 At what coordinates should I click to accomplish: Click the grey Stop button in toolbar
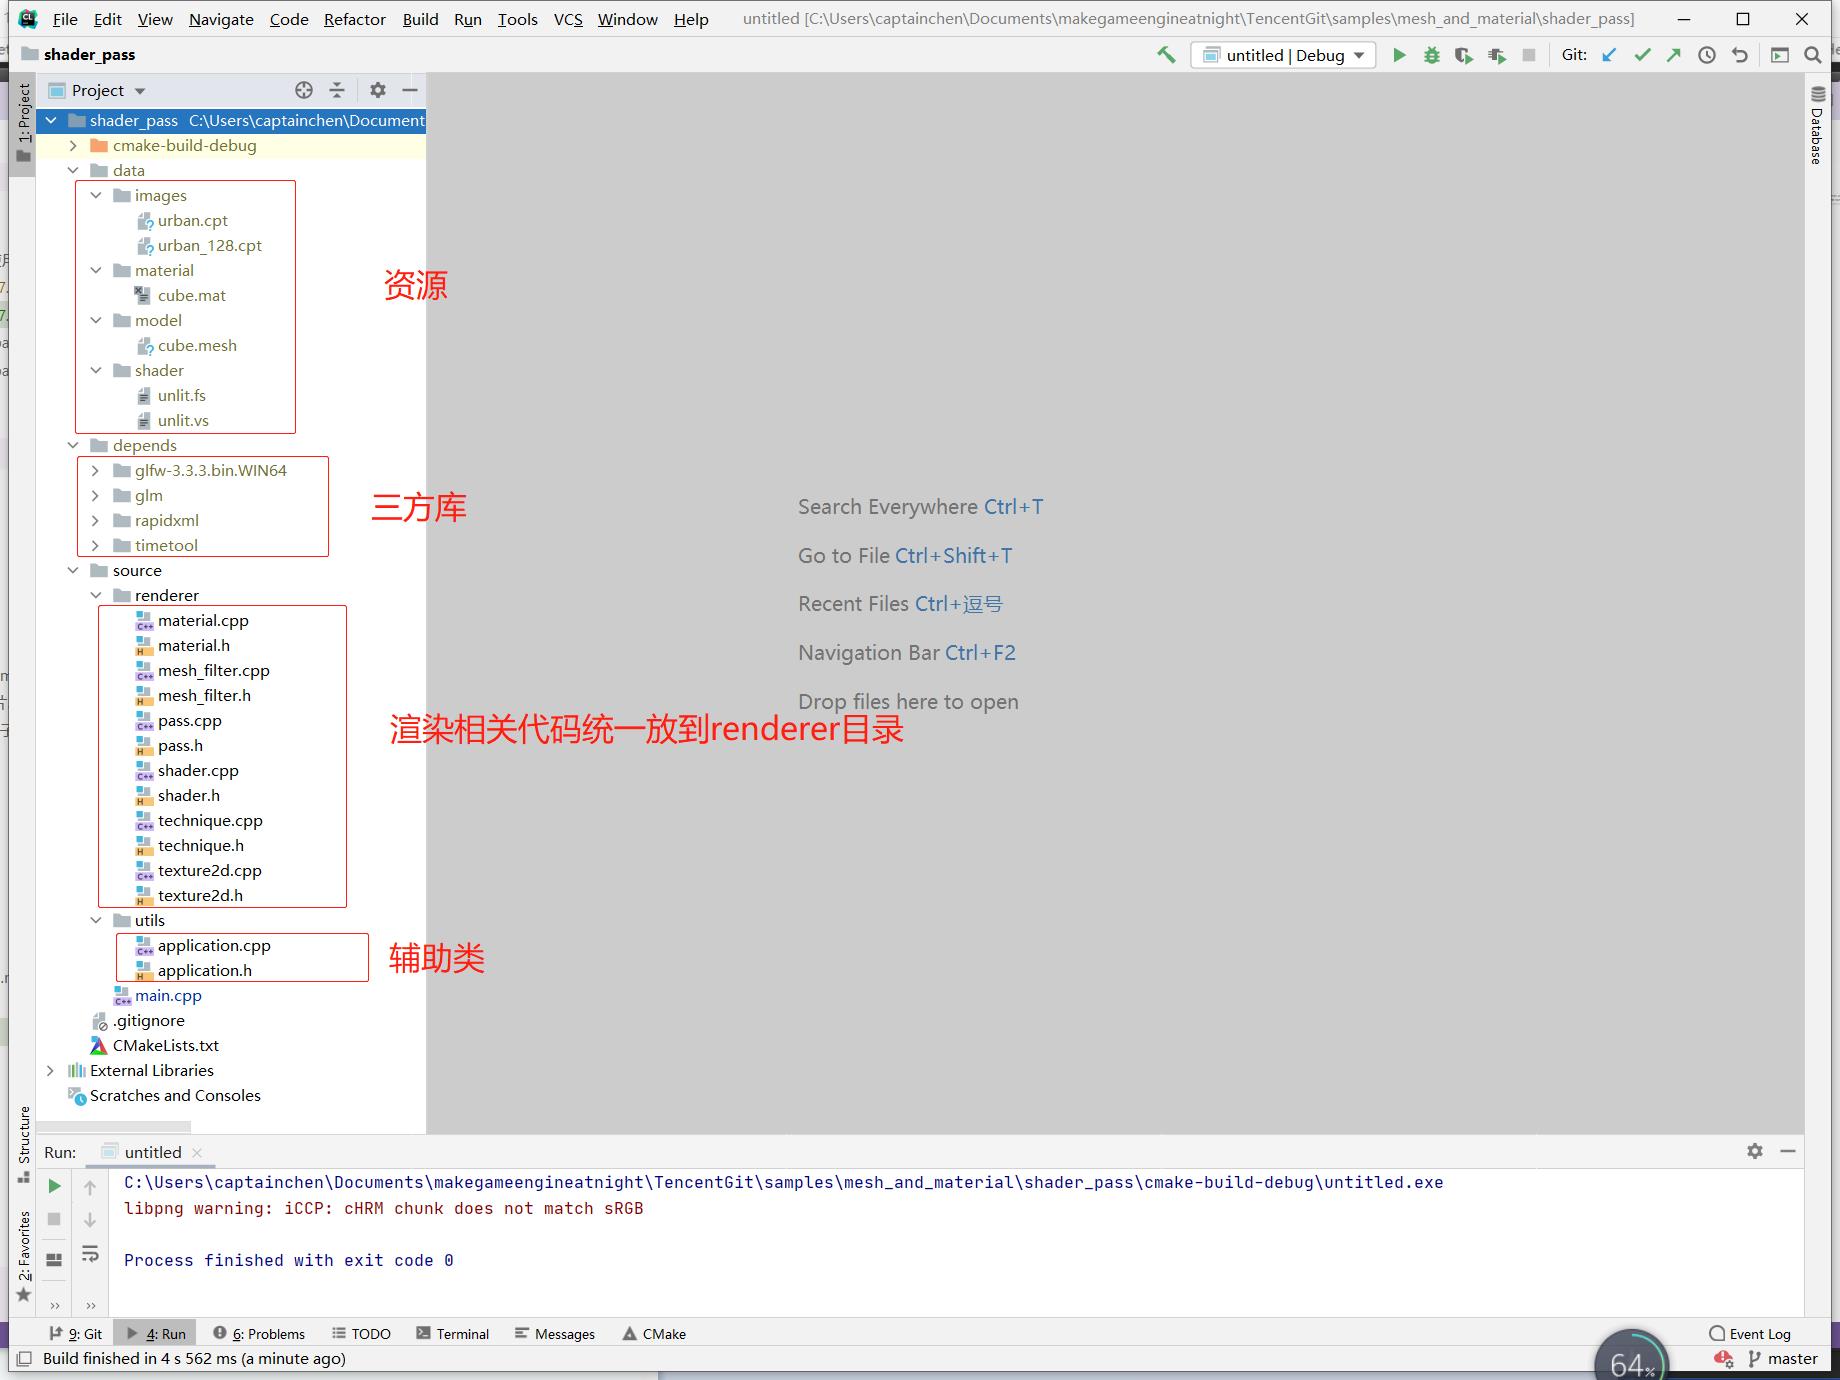coord(1529,55)
